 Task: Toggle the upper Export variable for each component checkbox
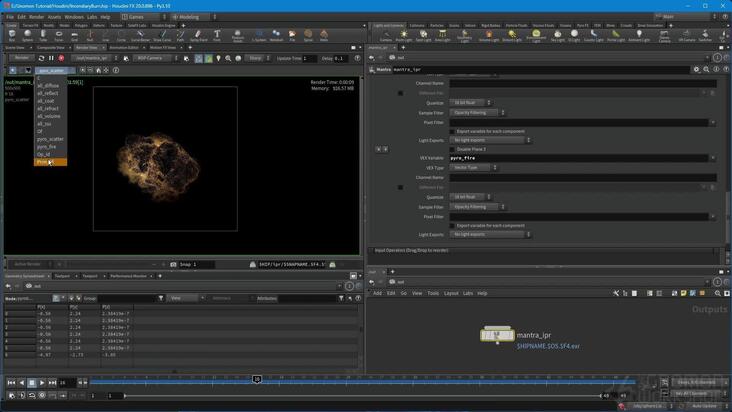click(452, 132)
